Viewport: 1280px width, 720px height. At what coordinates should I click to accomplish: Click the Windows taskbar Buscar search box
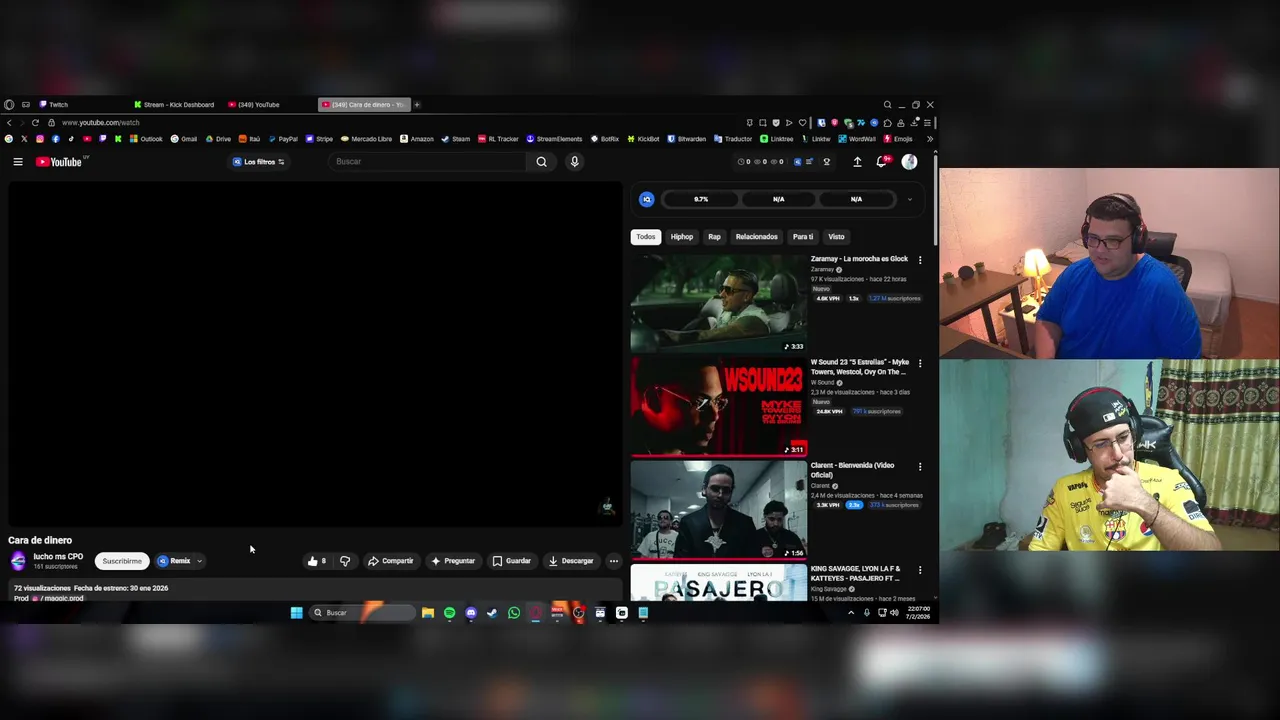[x=362, y=613]
